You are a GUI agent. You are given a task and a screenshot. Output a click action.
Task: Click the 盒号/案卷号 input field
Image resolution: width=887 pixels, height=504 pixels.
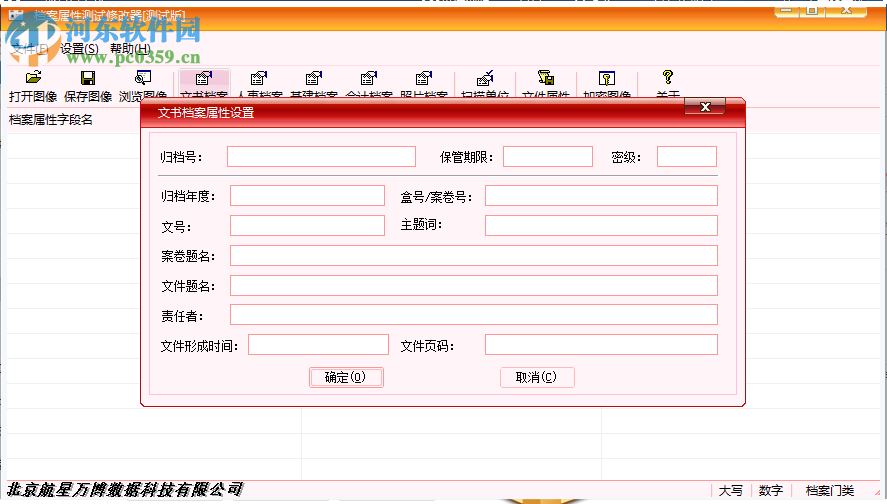(x=601, y=196)
